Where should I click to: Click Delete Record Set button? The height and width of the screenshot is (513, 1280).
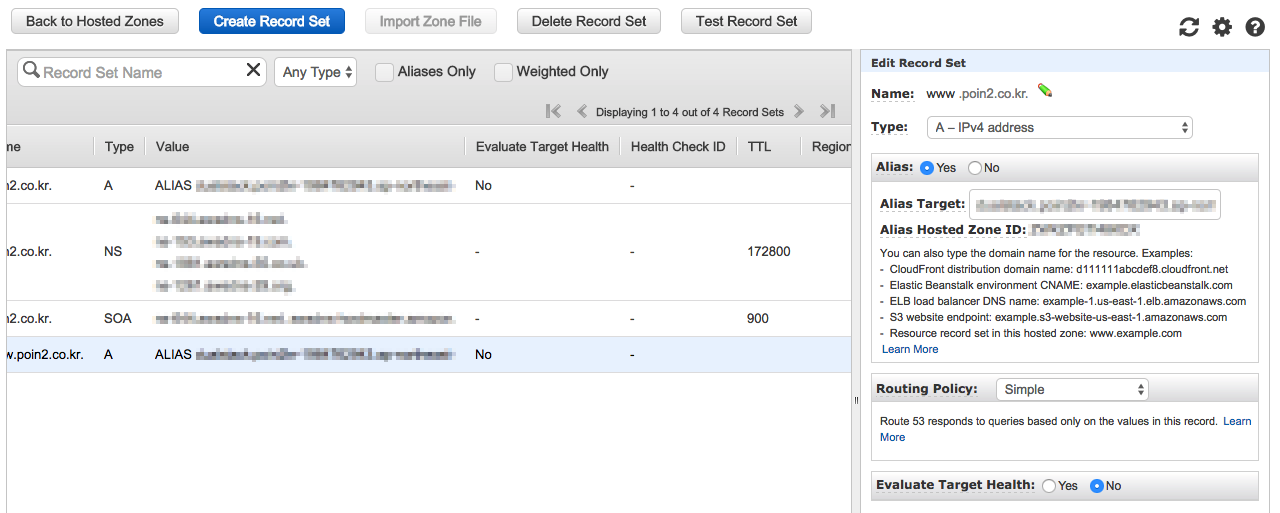(x=589, y=21)
